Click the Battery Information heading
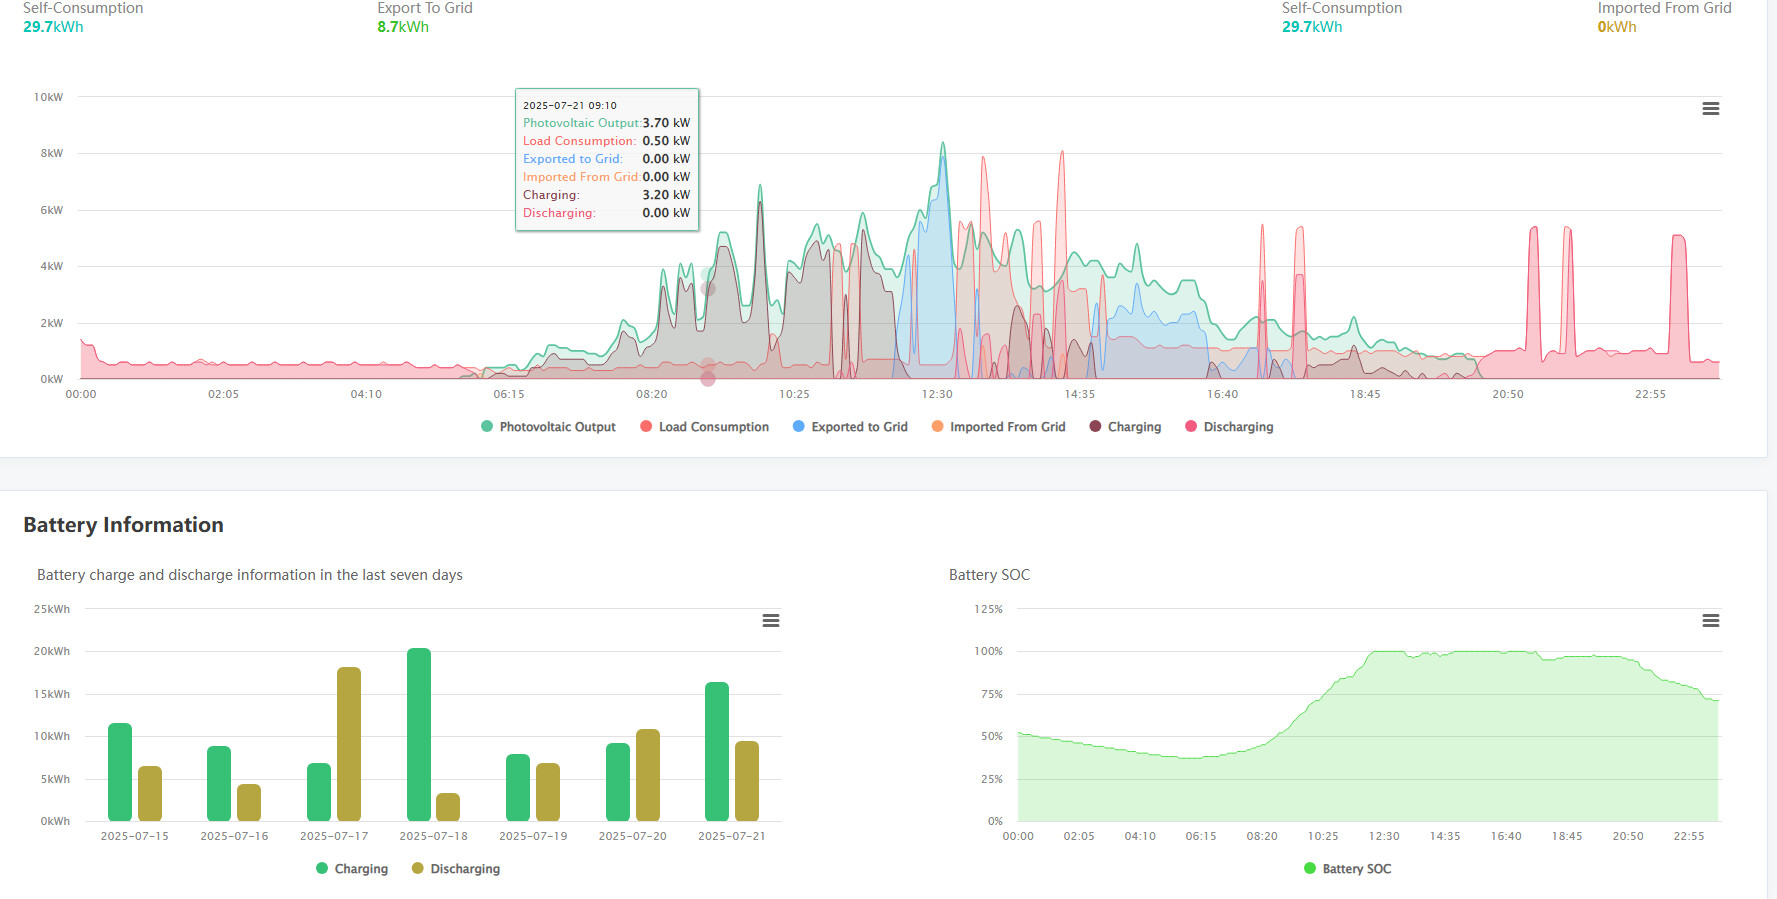This screenshot has height=899, width=1777. [x=123, y=525]
